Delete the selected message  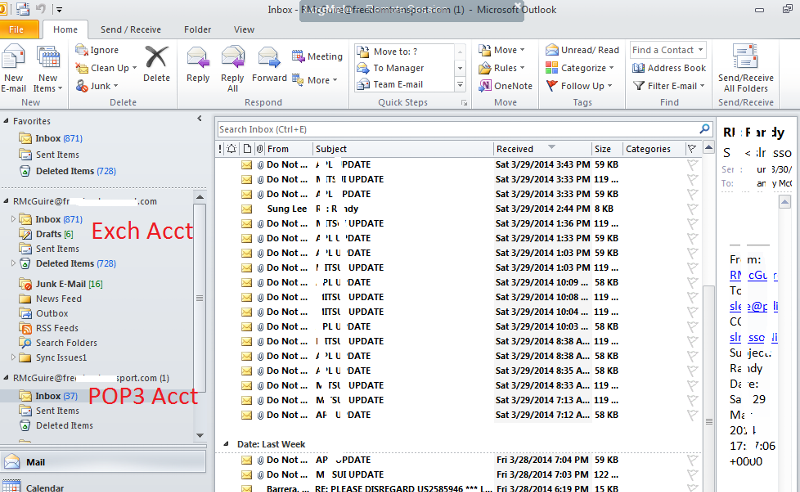tap(156, 64)
